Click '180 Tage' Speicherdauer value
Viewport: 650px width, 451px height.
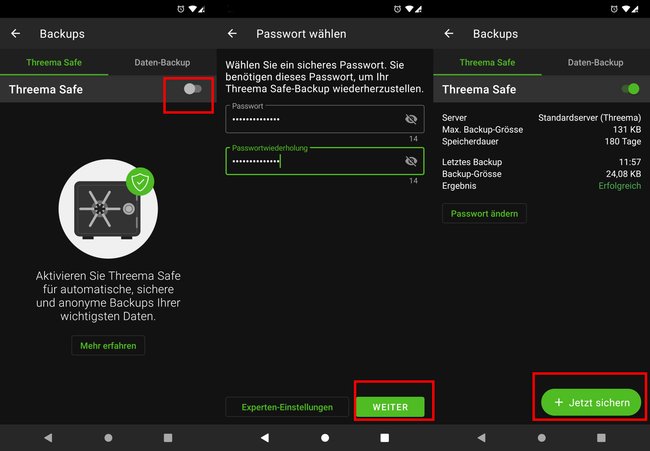click(x=623, y=141)
